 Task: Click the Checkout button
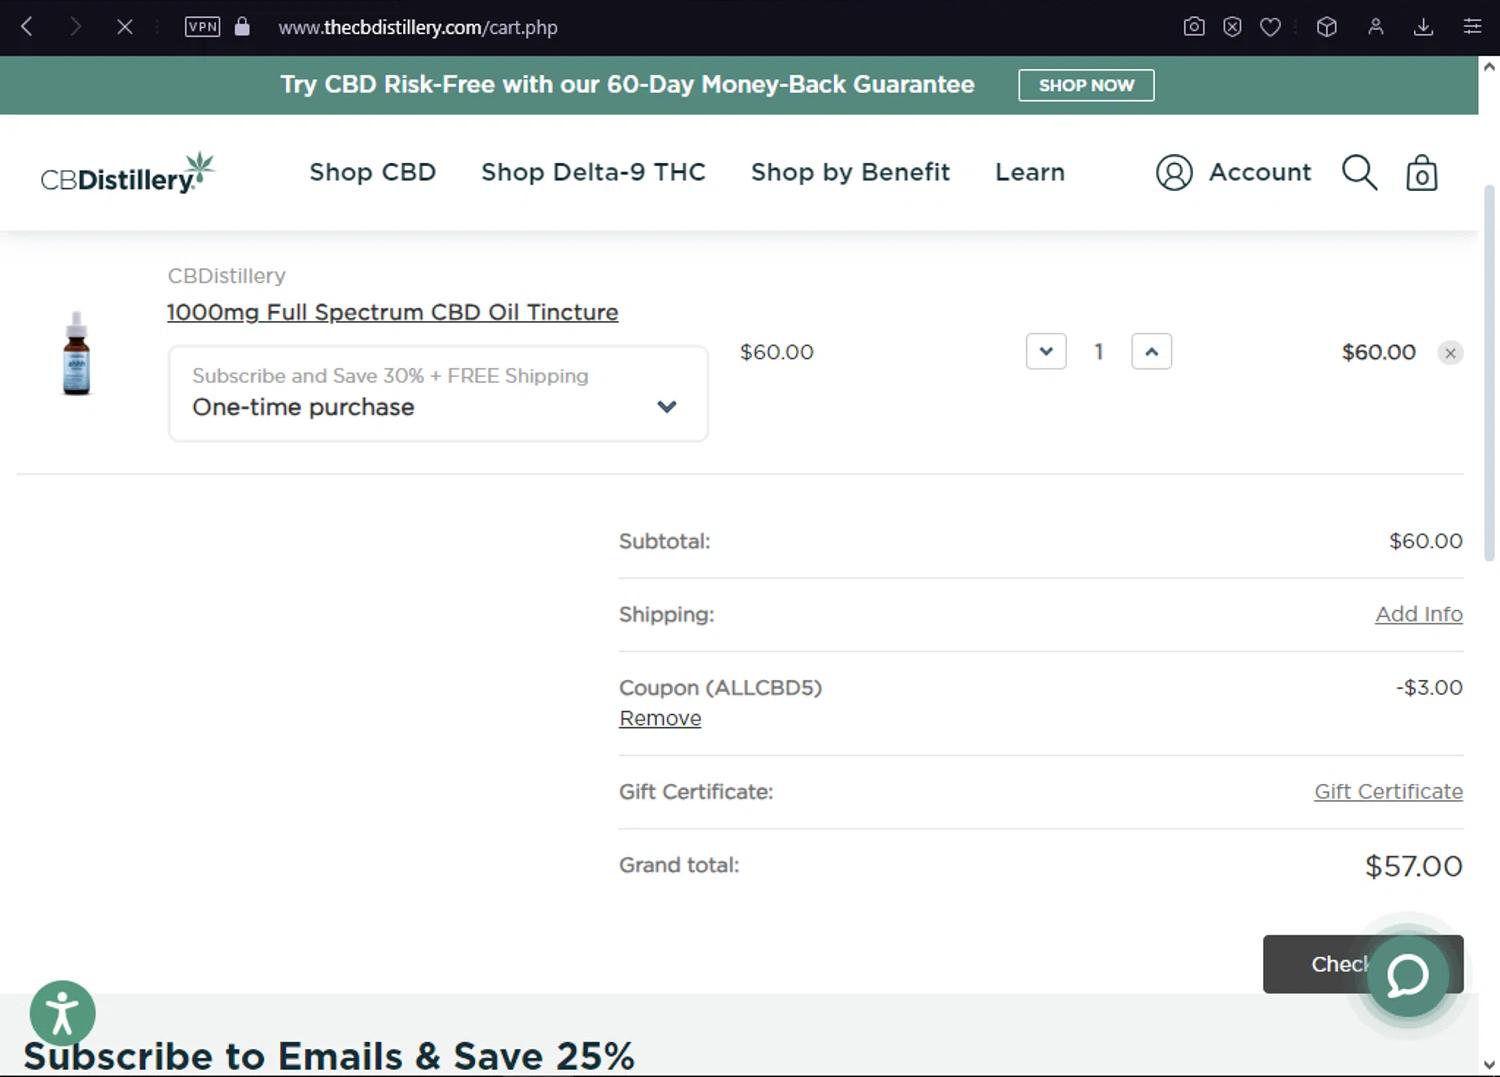(1363, 964)
